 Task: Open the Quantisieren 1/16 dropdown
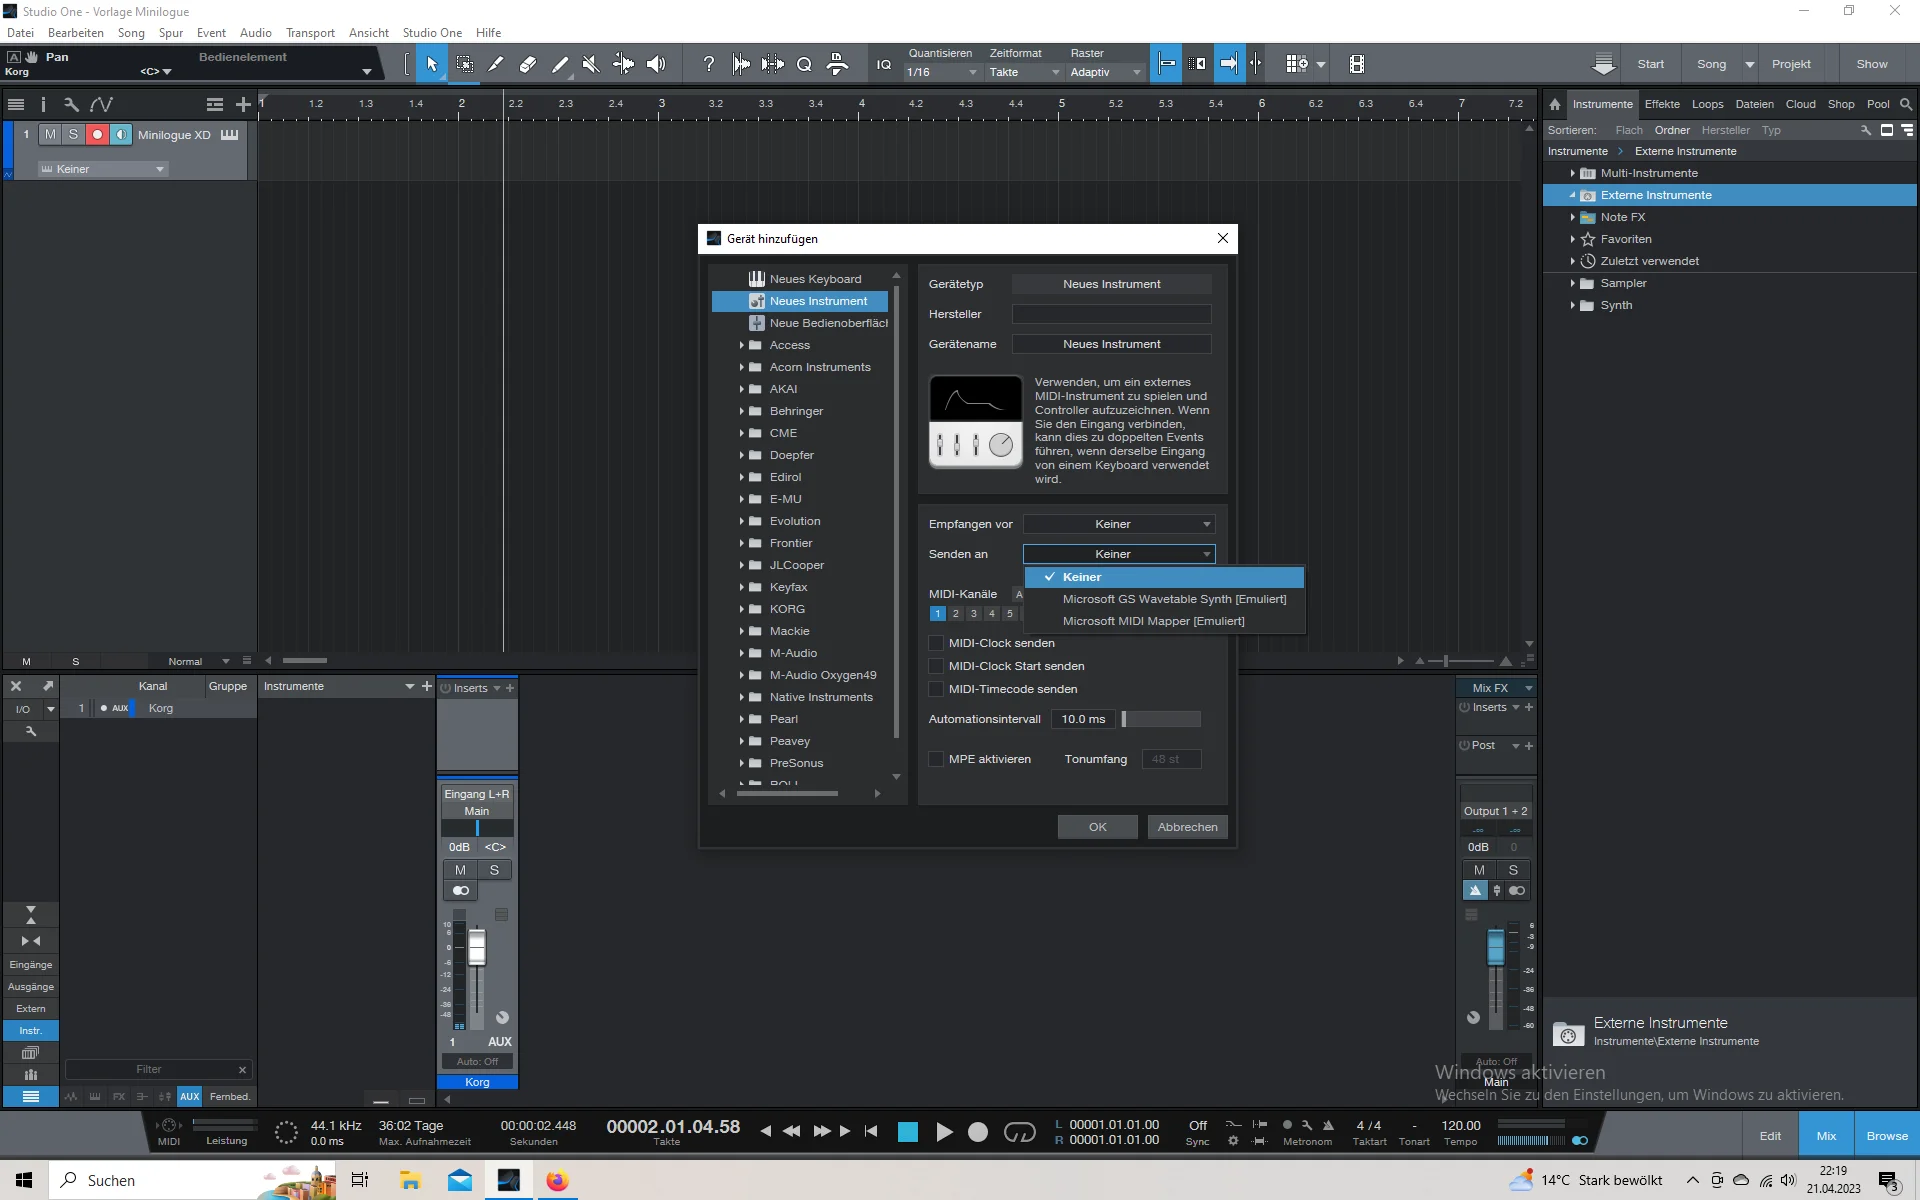tap(941, 72)
